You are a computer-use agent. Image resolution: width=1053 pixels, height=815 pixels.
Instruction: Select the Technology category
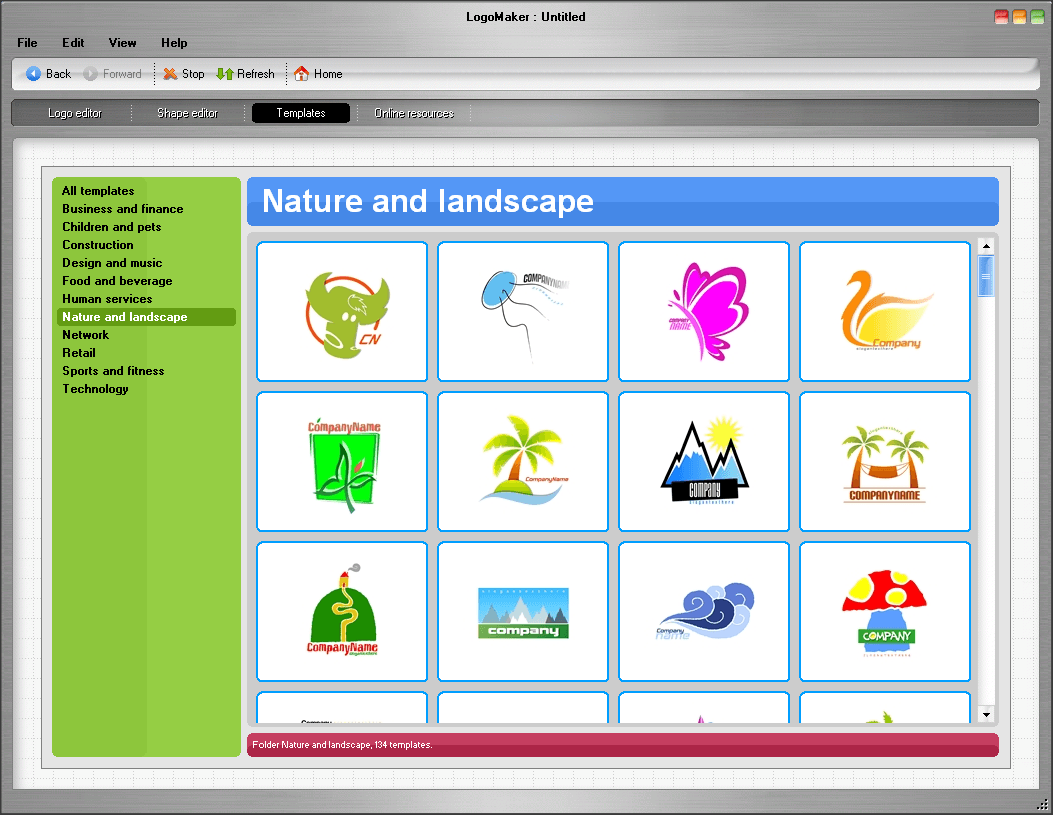tap(95, 388)
